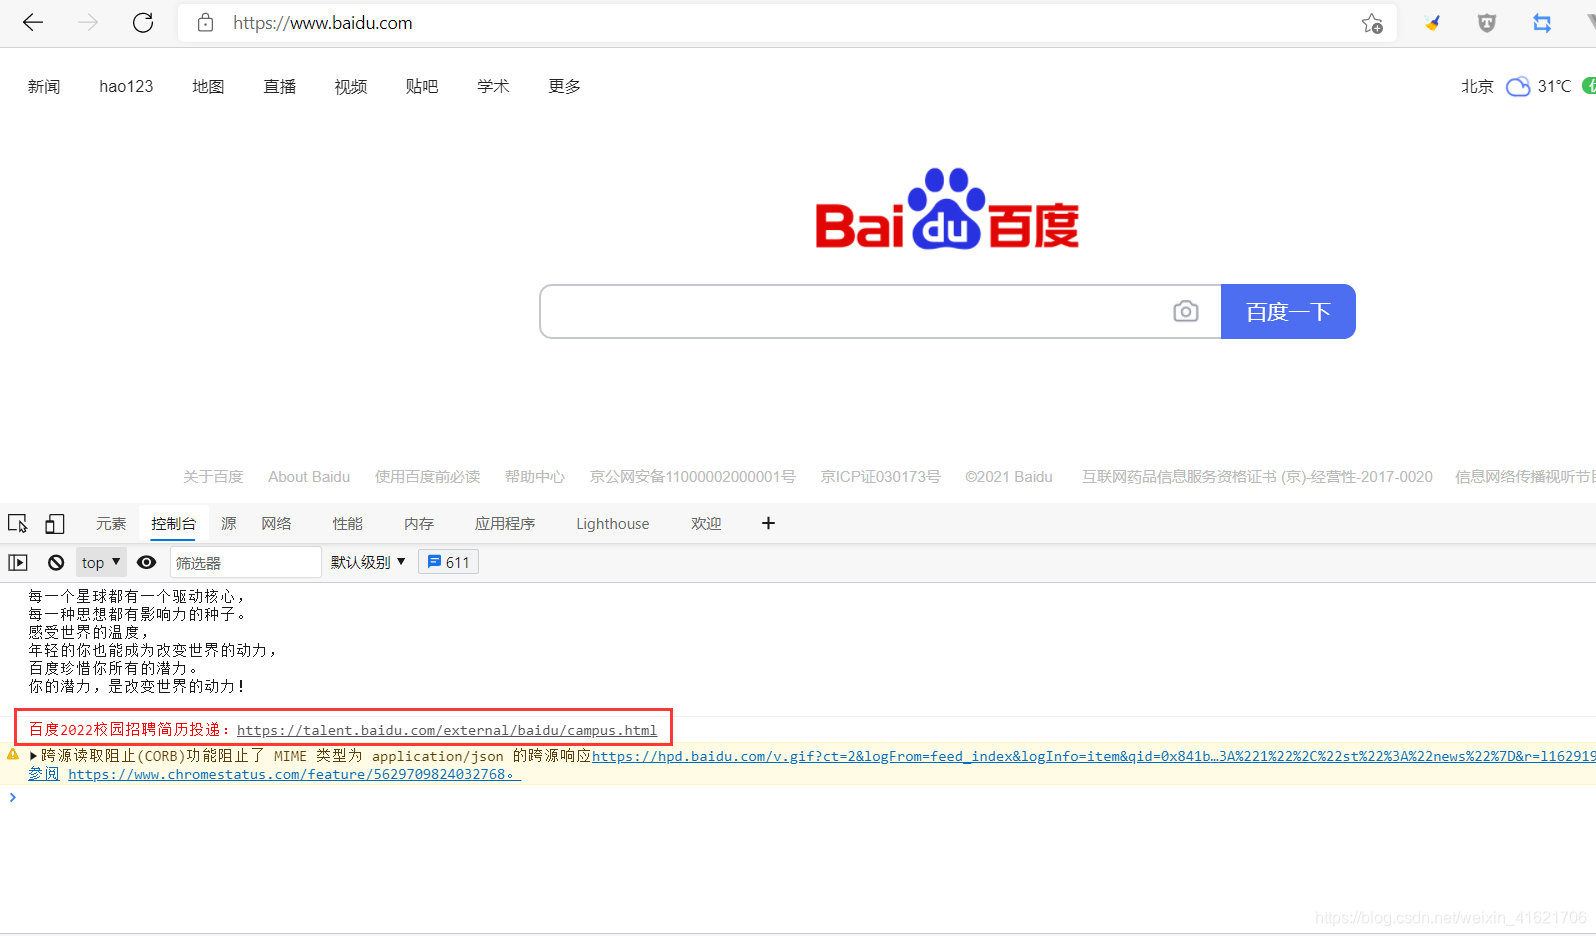Open the About Baidu footer link
1596x936 pixels.
coord(309,477)
